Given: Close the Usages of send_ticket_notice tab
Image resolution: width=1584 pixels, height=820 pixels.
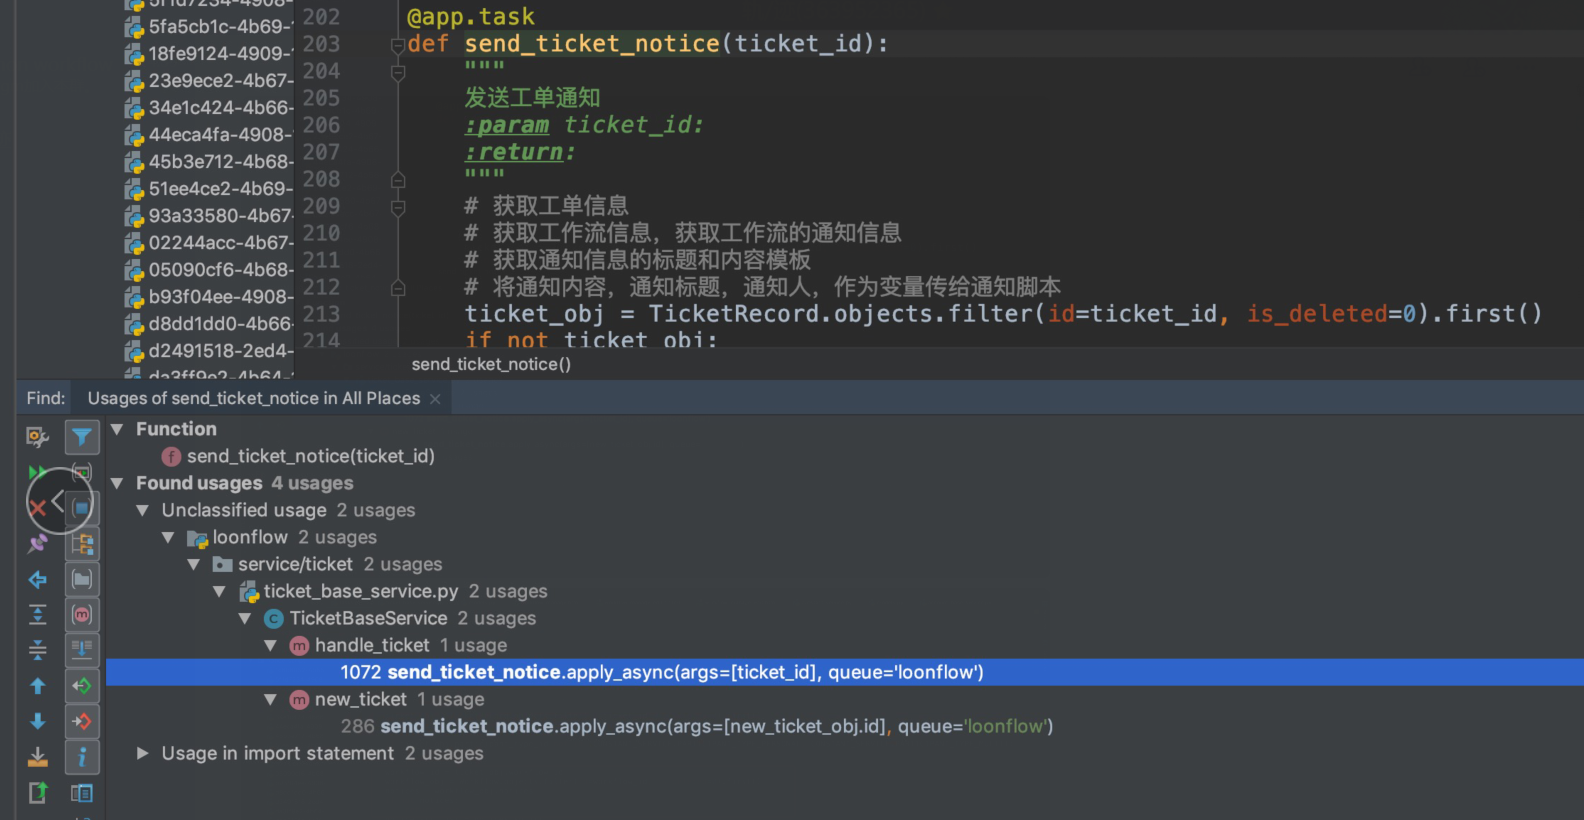Looking at the screenshot, I should tap(435, 399).
